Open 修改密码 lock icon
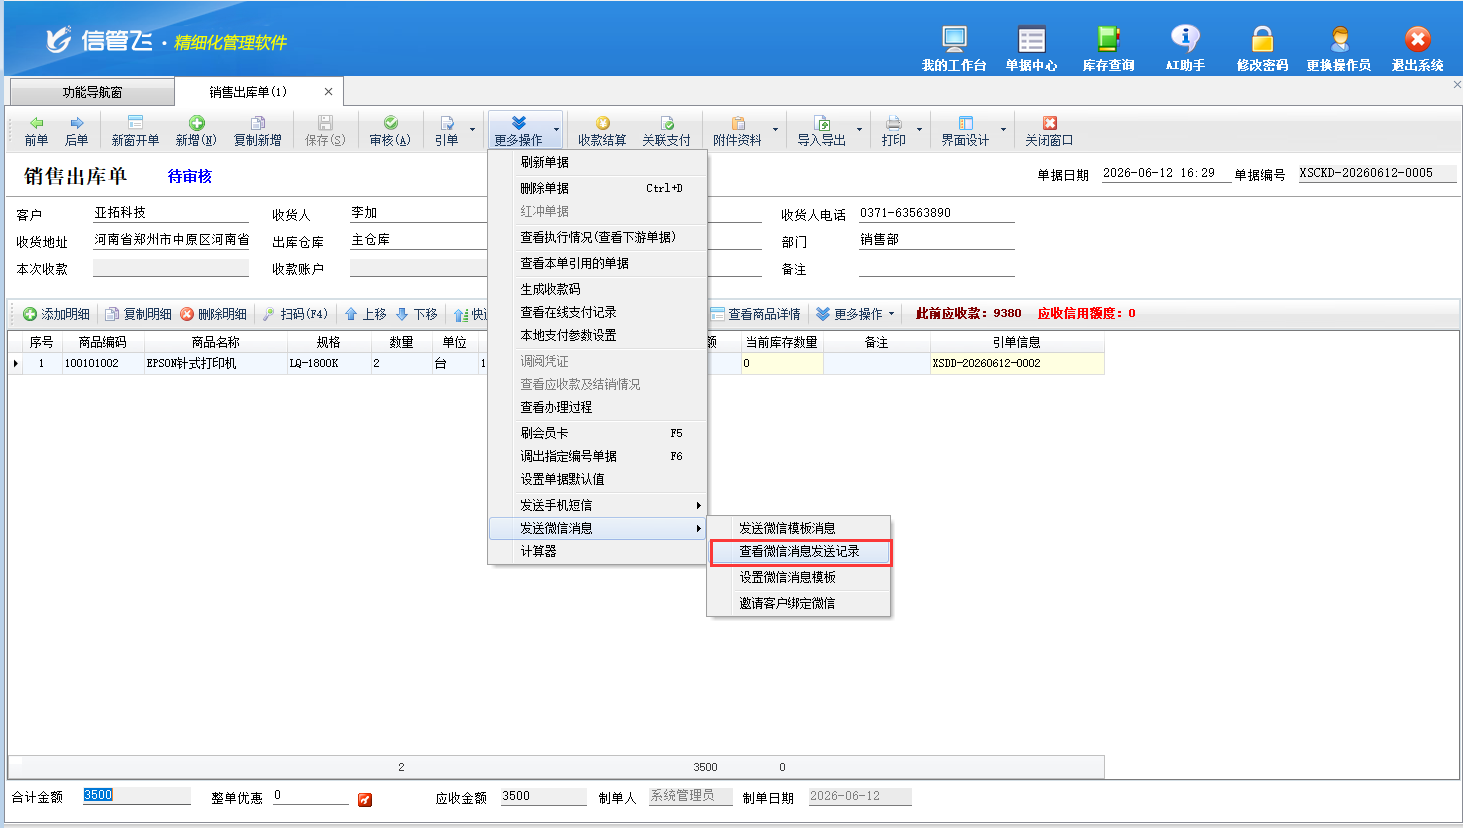 1262,48
